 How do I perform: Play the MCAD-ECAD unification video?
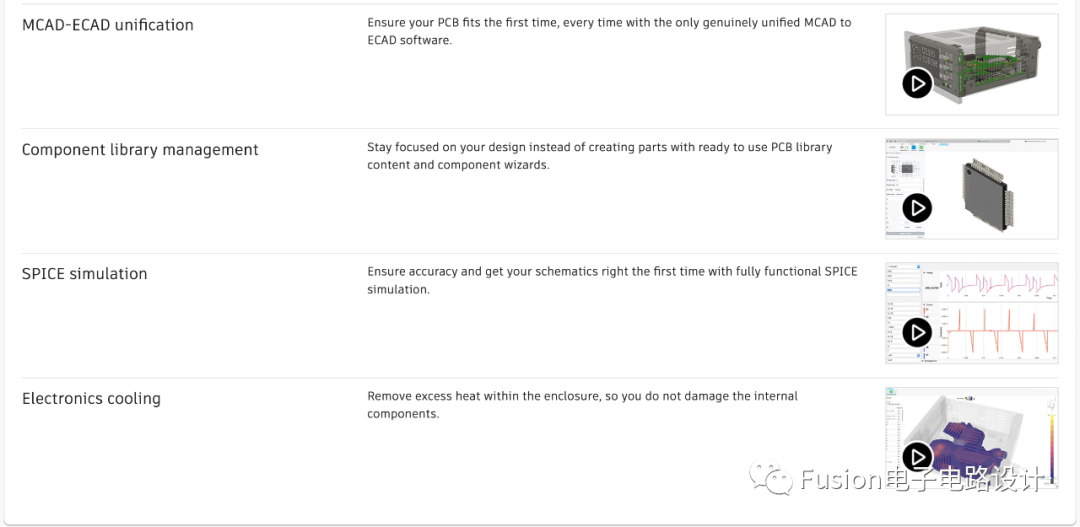917,83
